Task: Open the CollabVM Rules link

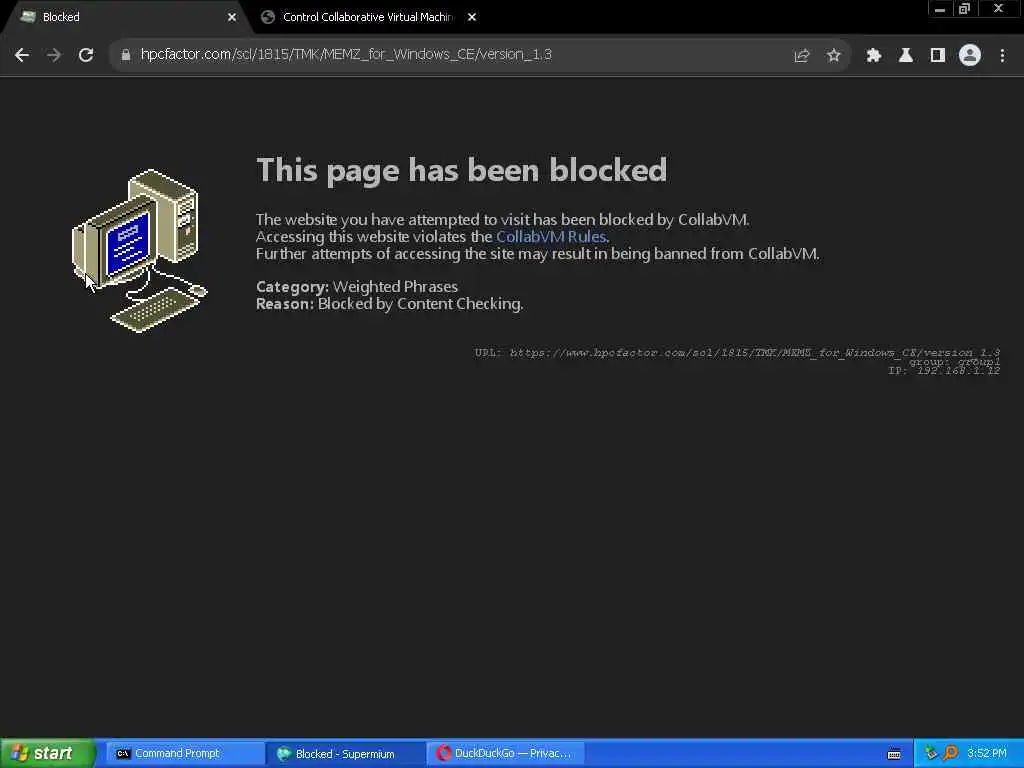Action: [551, 236]
